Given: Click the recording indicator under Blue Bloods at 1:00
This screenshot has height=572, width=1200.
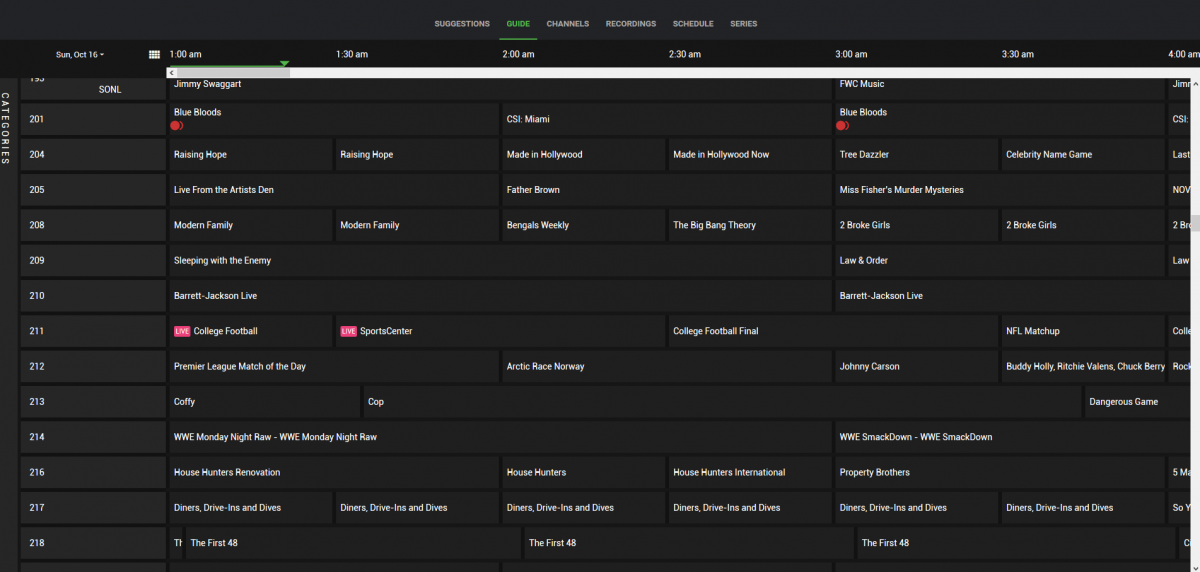Looking at the screenshot, I should 177,126.
